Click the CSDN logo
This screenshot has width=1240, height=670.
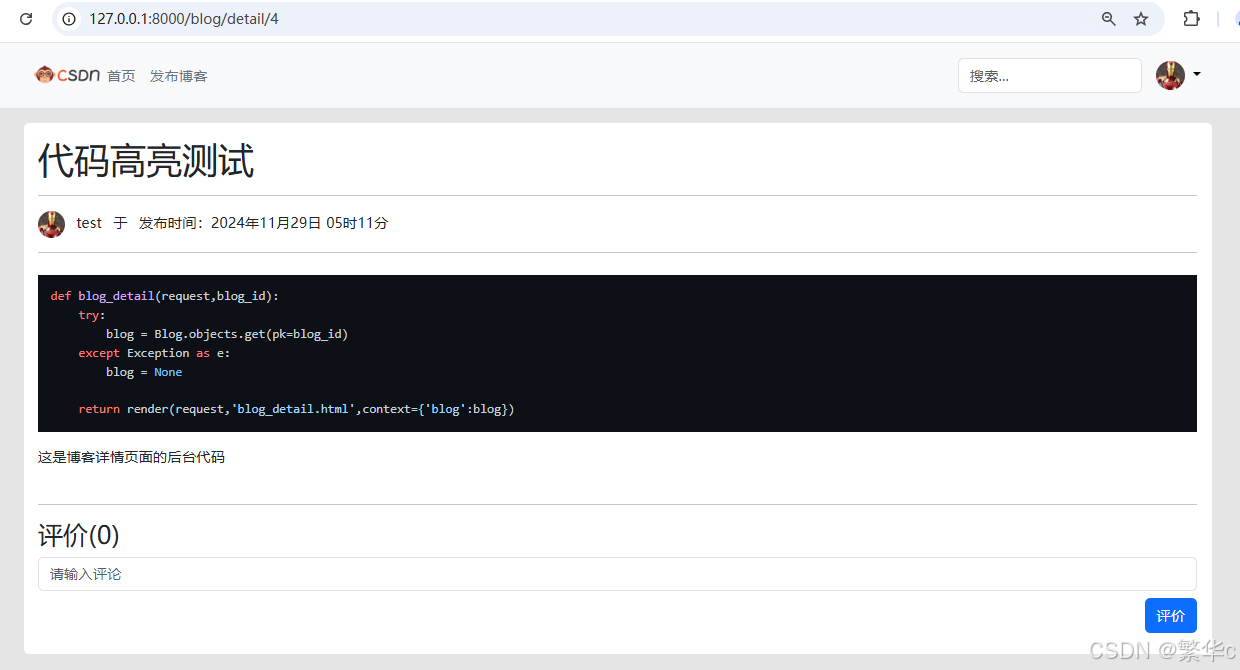66,75
